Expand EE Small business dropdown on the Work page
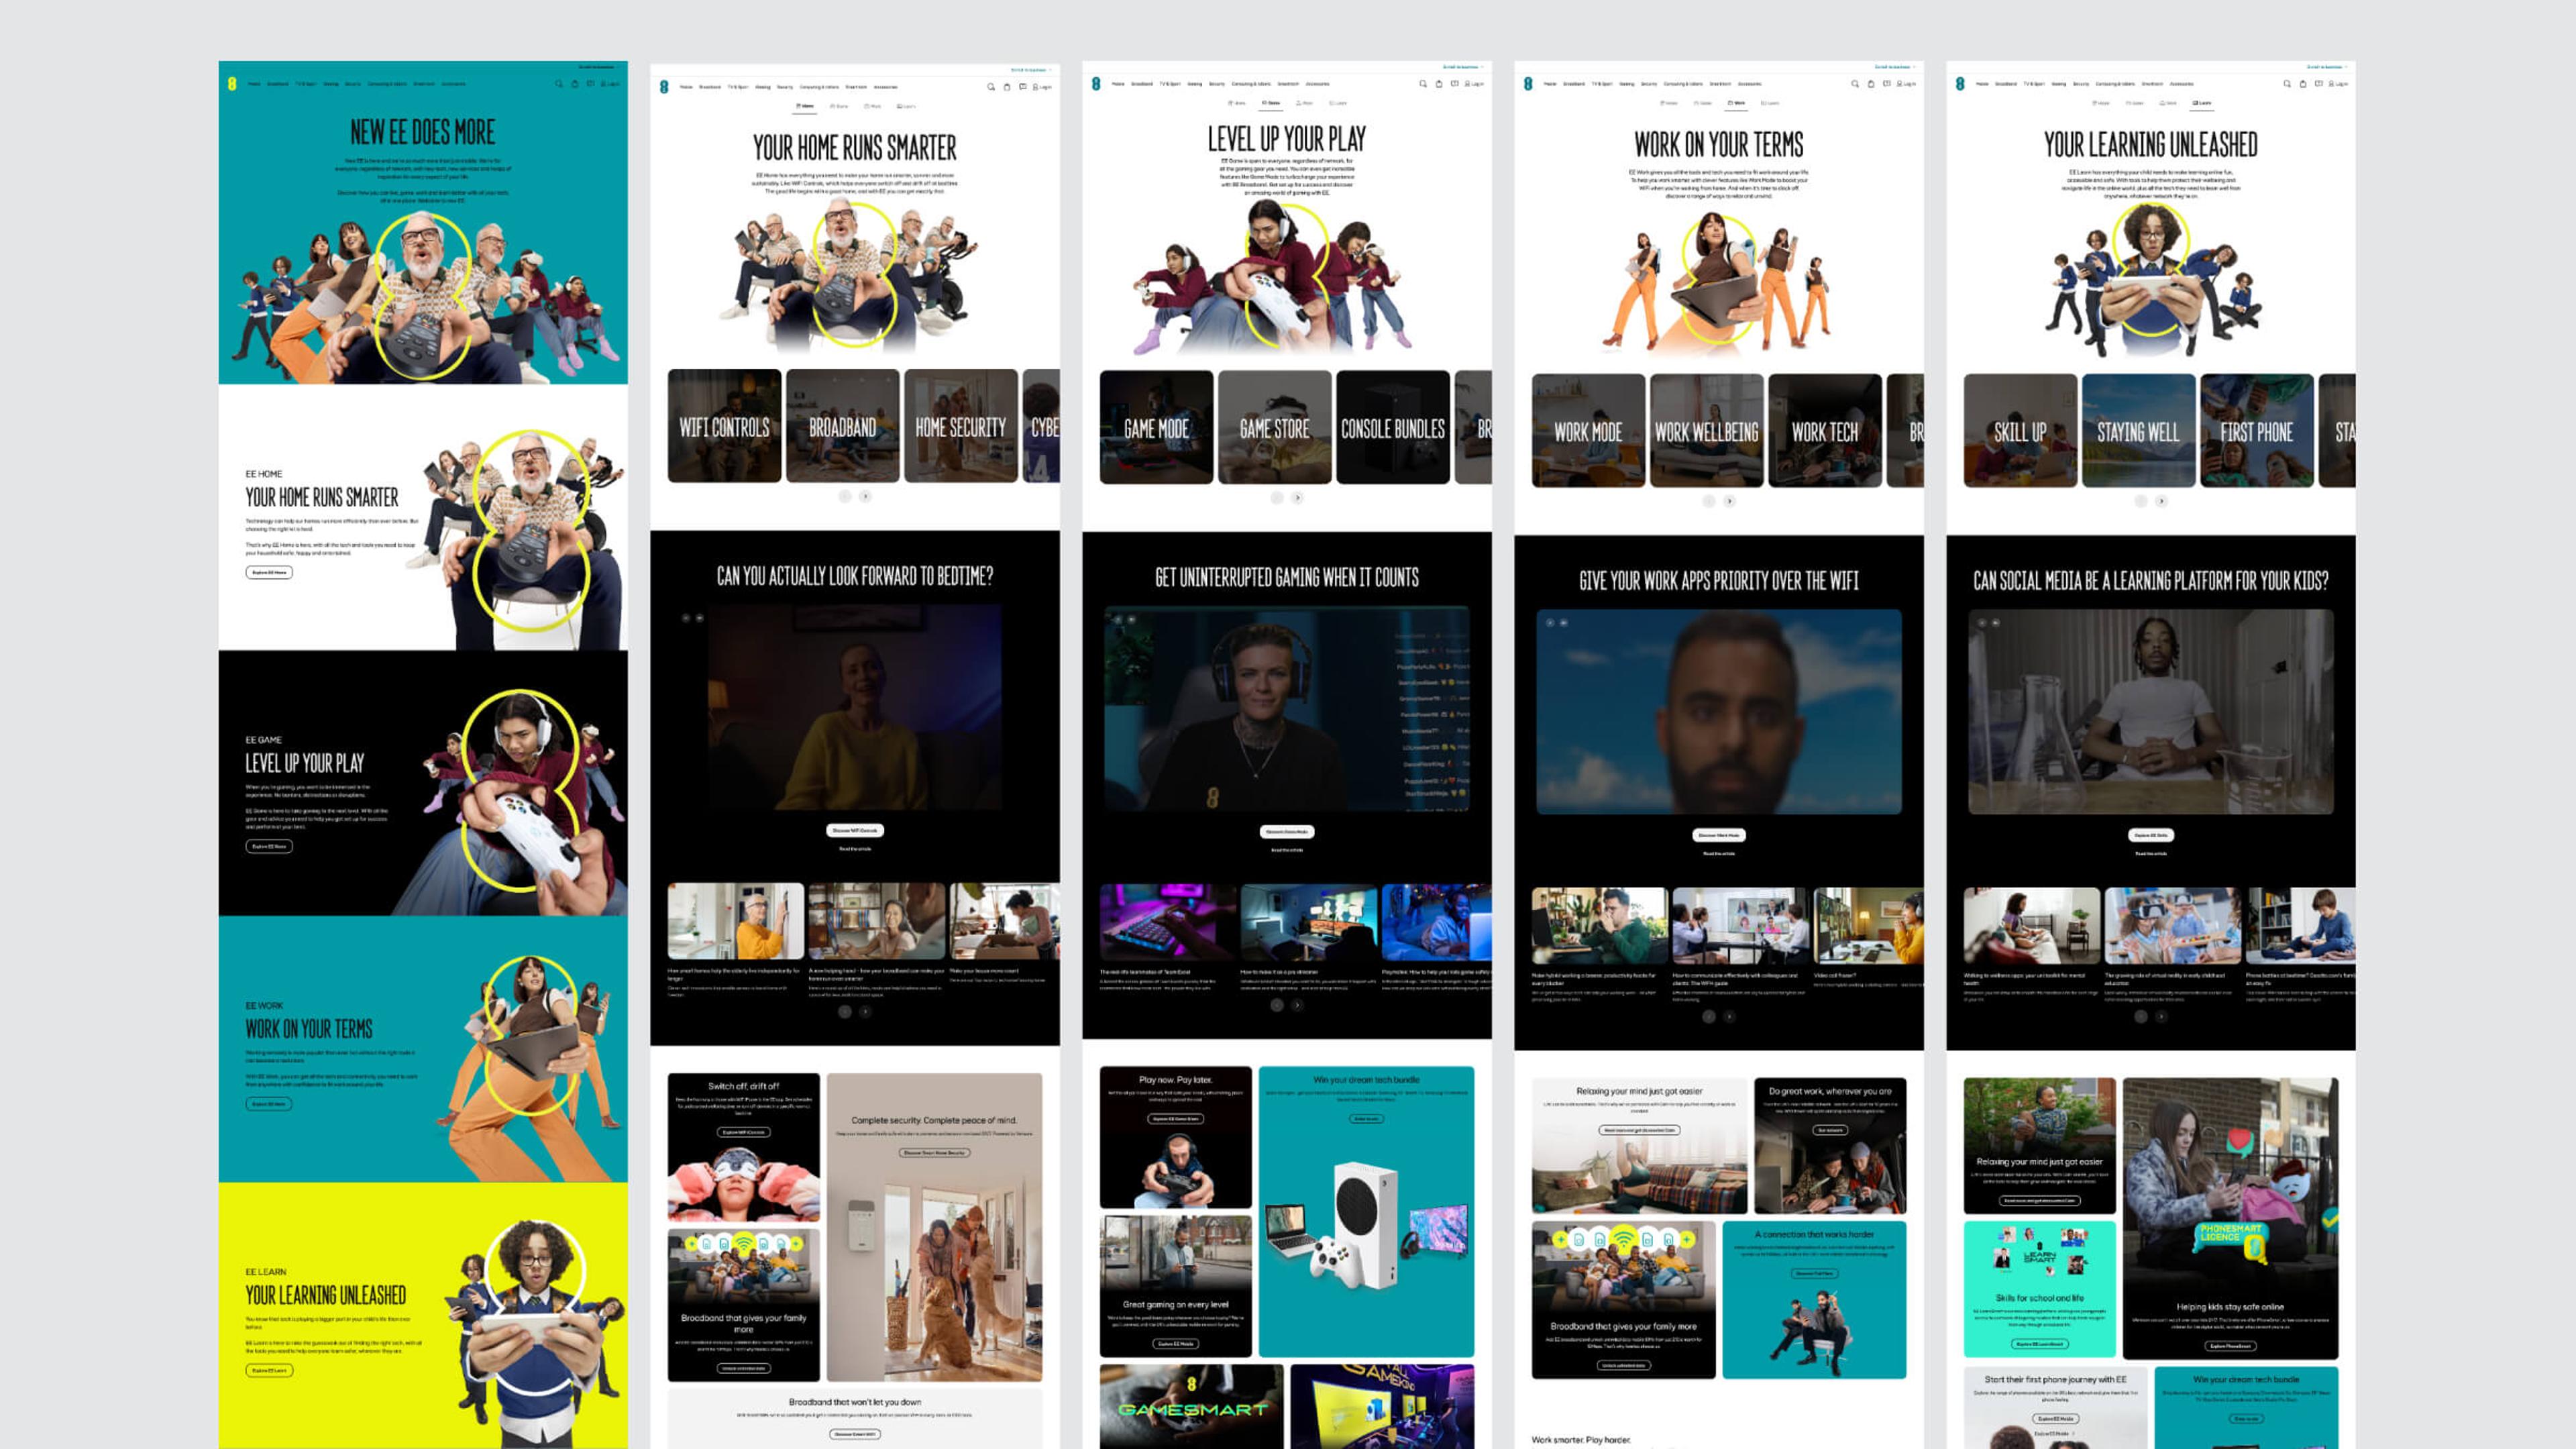The width and height of the screenshot is (2576, 1449). (x=1894, y=67)
